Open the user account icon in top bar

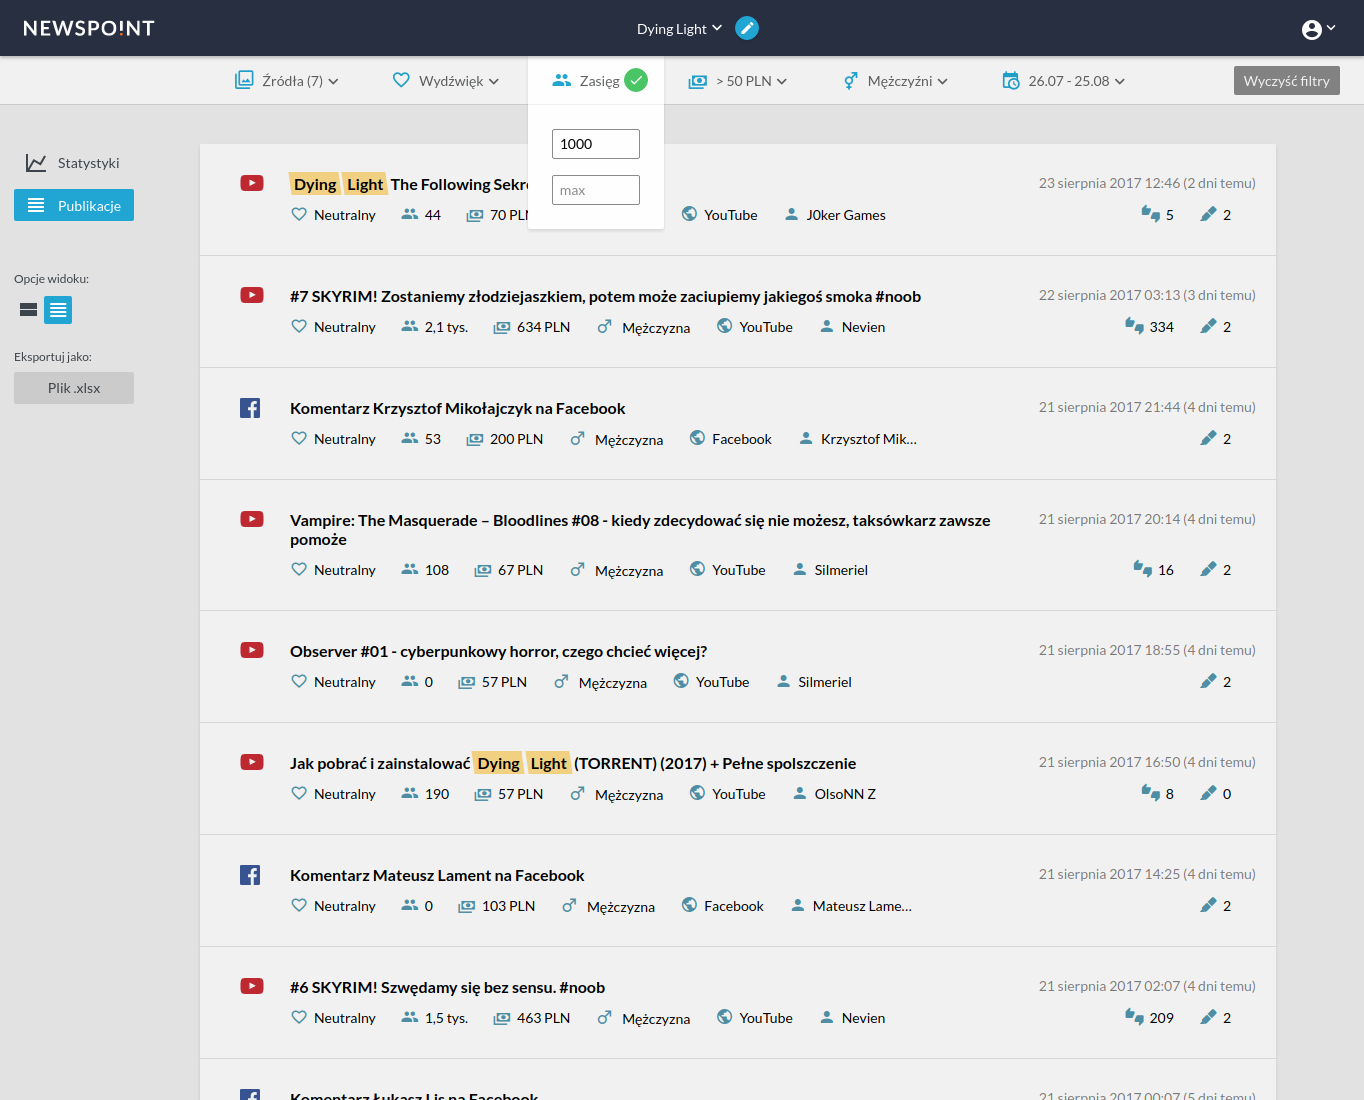click(x=1313, y=28)
